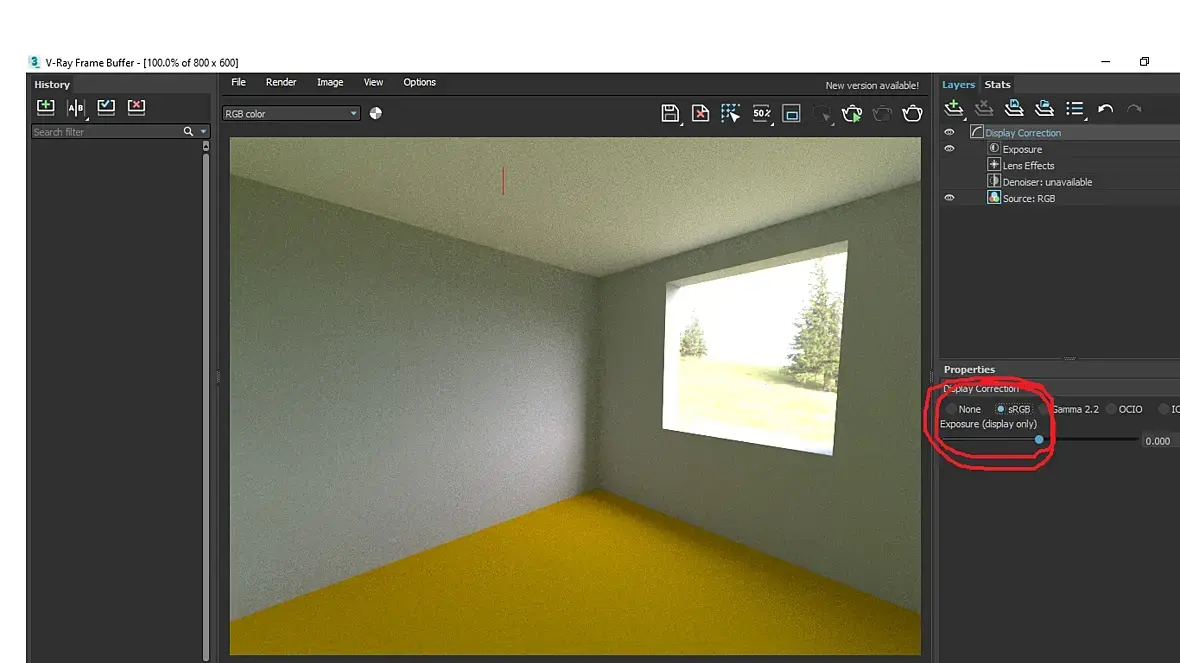Click the Exposure display only slider handle
Screen dimensions: 1180x663
coord(1039,439)
